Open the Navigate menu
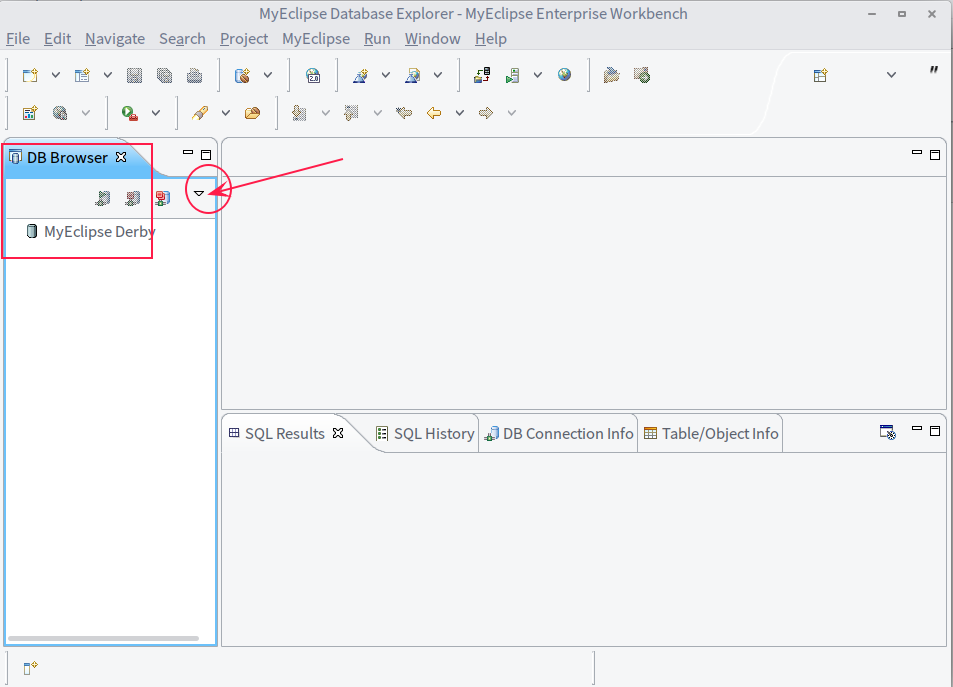This screenshot has width=953, height=687. click(x=115, y=39)
